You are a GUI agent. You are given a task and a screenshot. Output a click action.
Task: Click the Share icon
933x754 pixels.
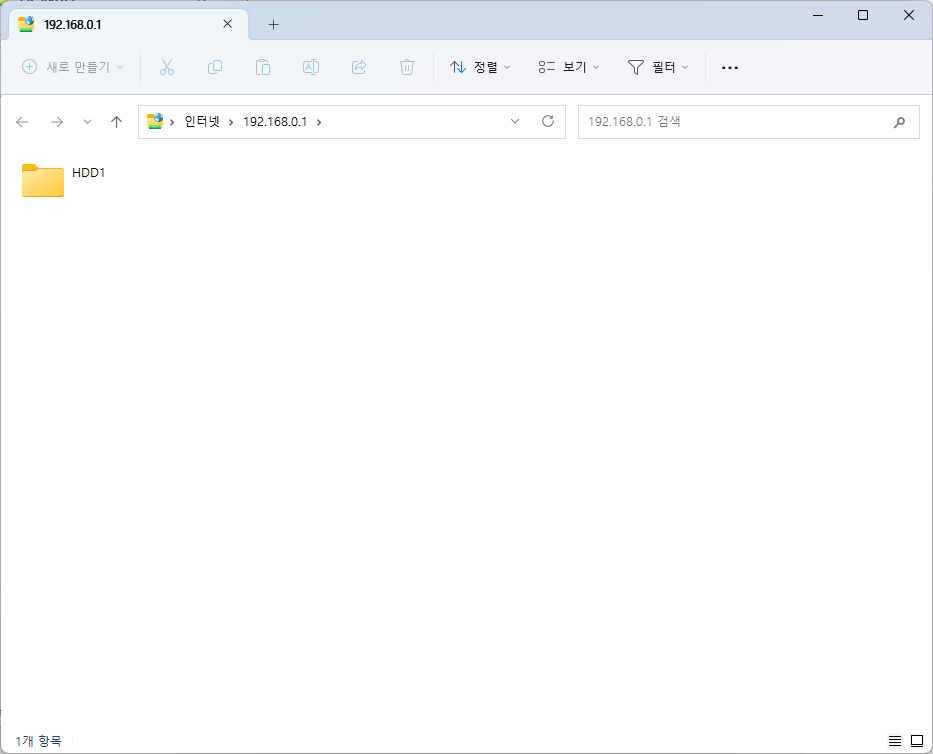tap(358, 67)
